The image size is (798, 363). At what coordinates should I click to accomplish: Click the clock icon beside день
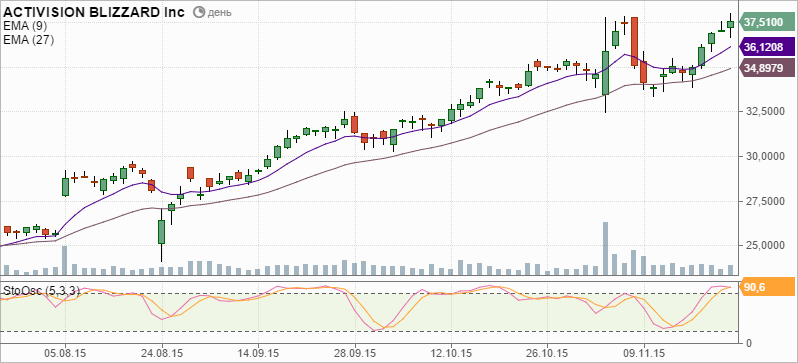[x=200, y=12]
